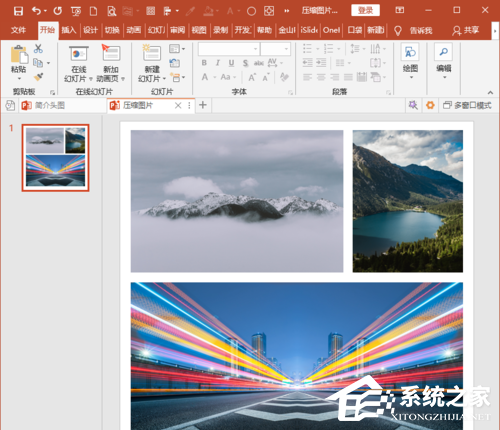The image size is (500, 430).
Task: Toggle Bold text formatting
Action: [204, 63]
